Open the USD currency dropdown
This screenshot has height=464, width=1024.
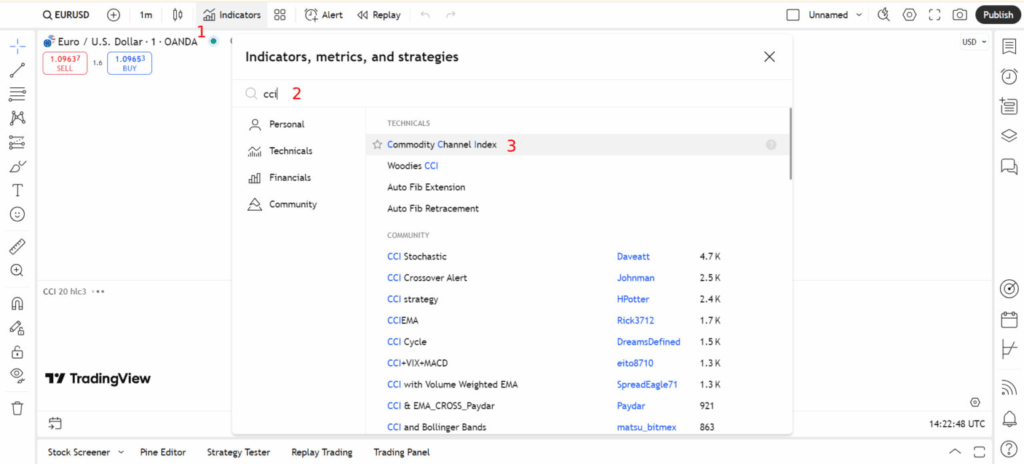click(x=973, y=42)
